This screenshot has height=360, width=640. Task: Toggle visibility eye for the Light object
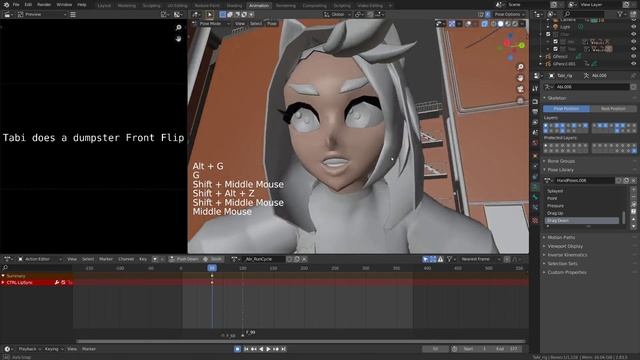tap(633, 27)
